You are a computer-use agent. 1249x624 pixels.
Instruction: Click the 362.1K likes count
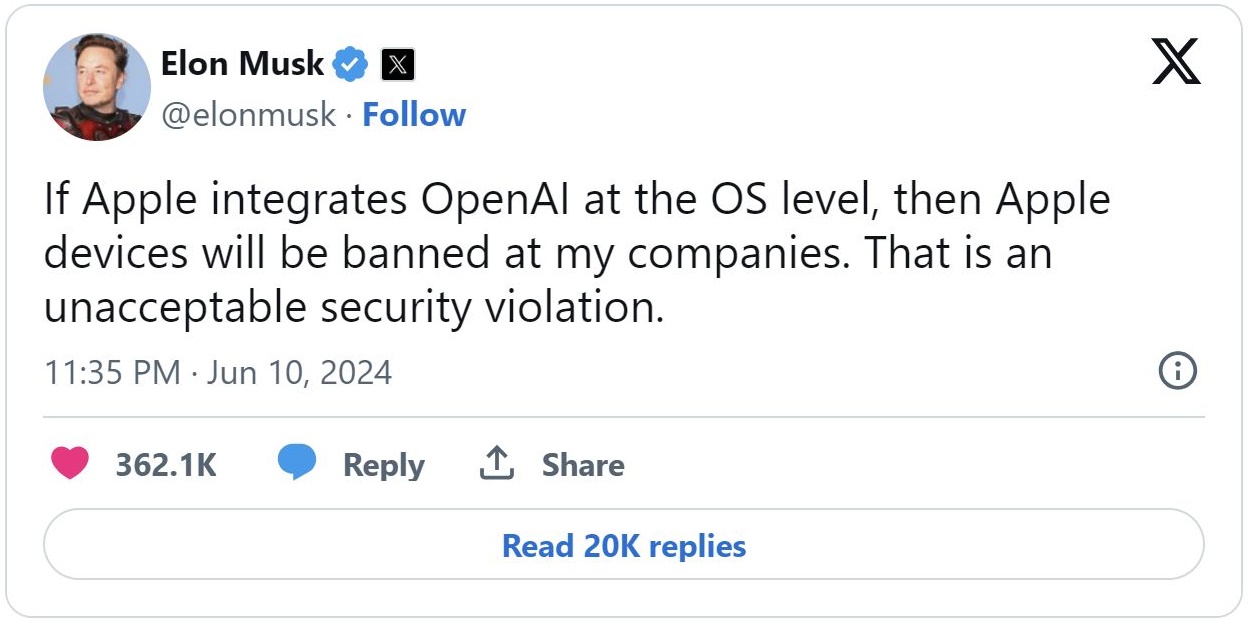tap(166, 465)
